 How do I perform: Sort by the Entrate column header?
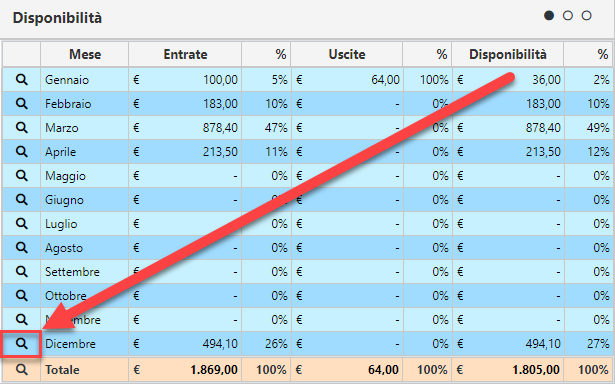[185, 54]
